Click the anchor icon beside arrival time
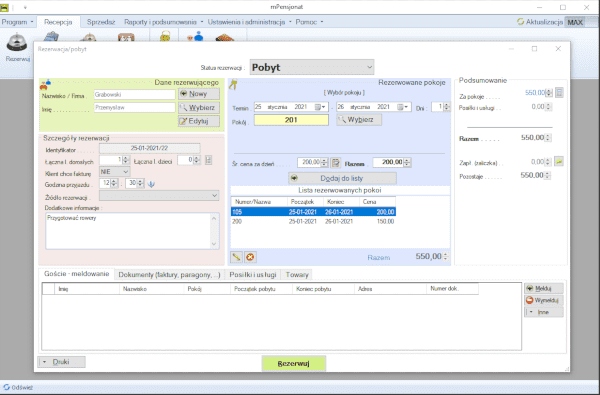The image size is (600, 395). coord(151,184)
